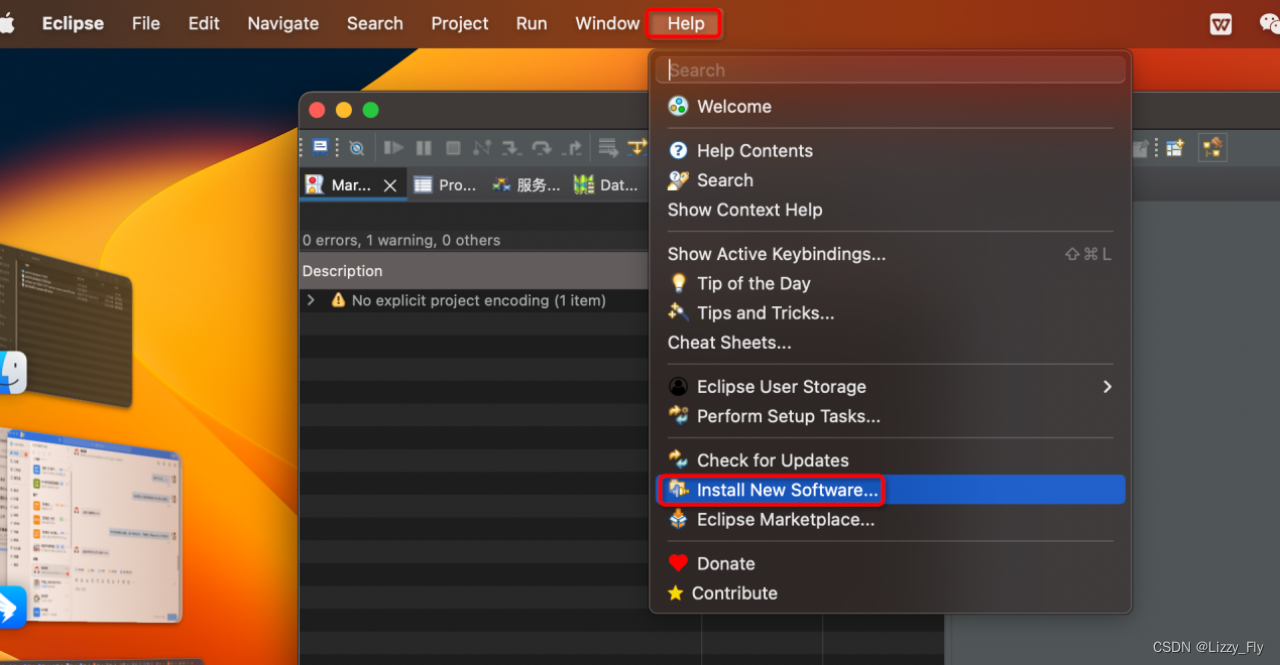Click the Search field in Help menu
The width and height of the screenshot is (1280, 665).
point(890,70)
